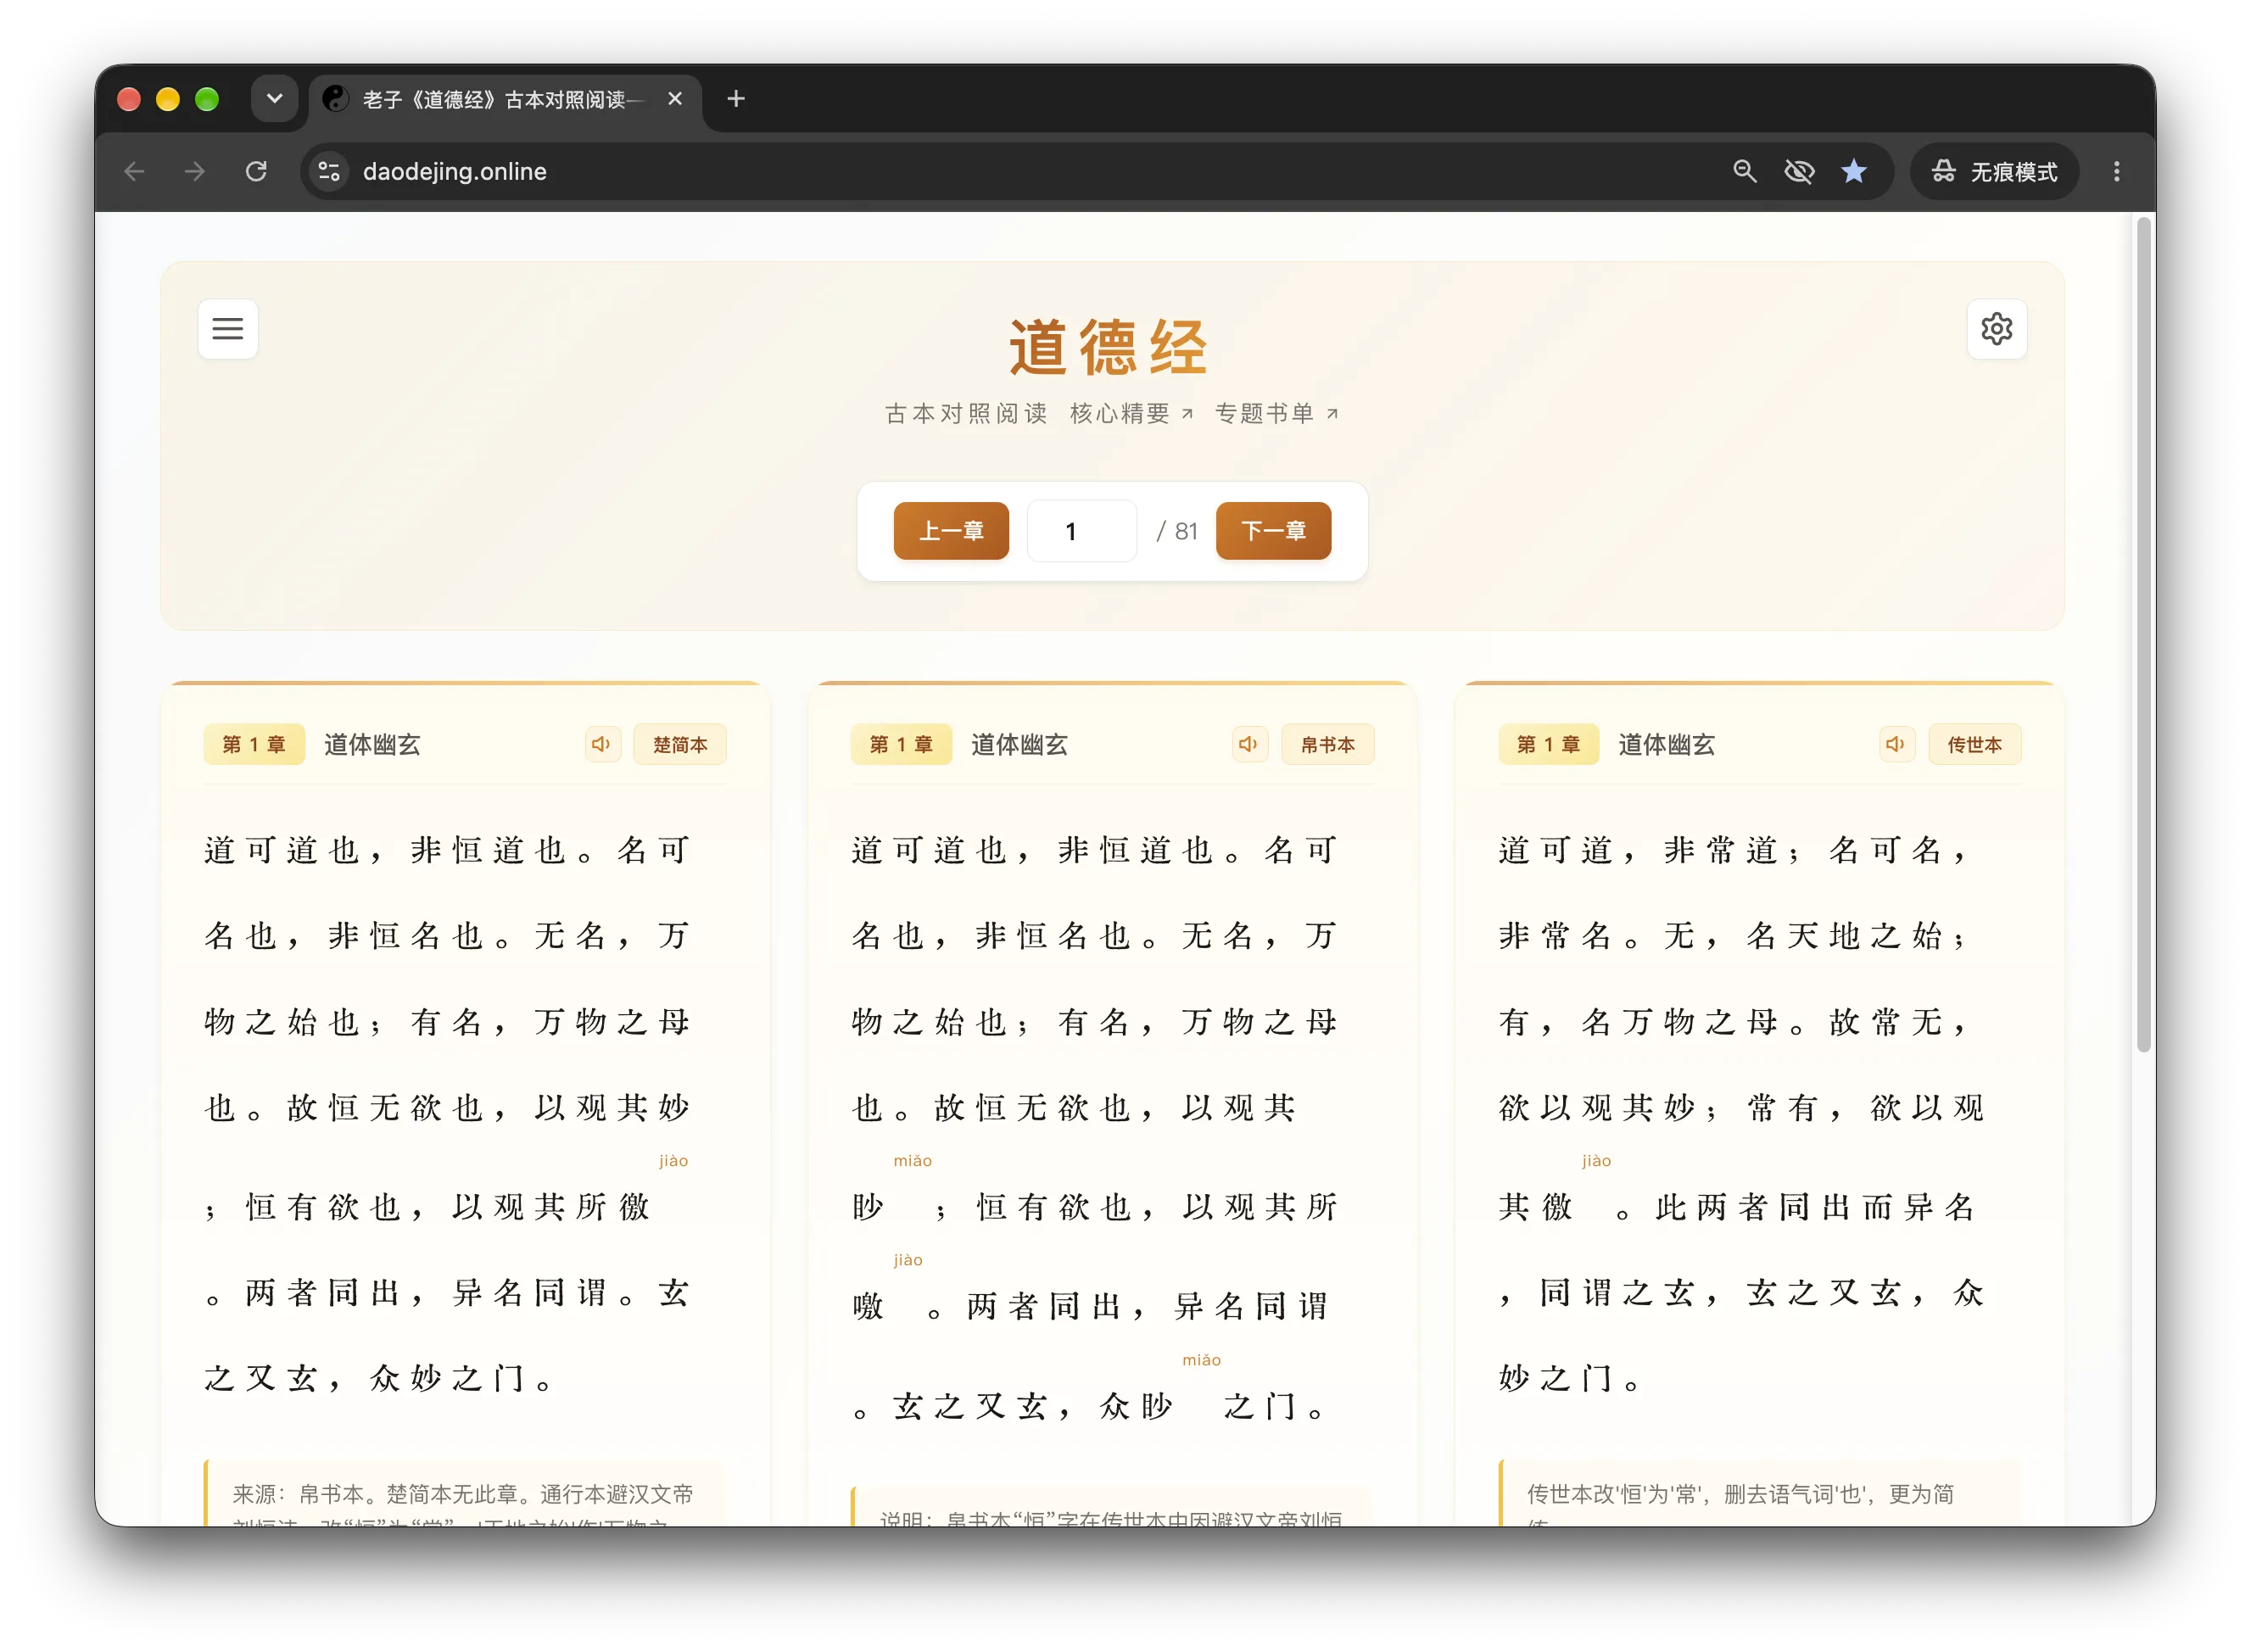Open the hamburger menu on the page

click(x=228, y=328)
